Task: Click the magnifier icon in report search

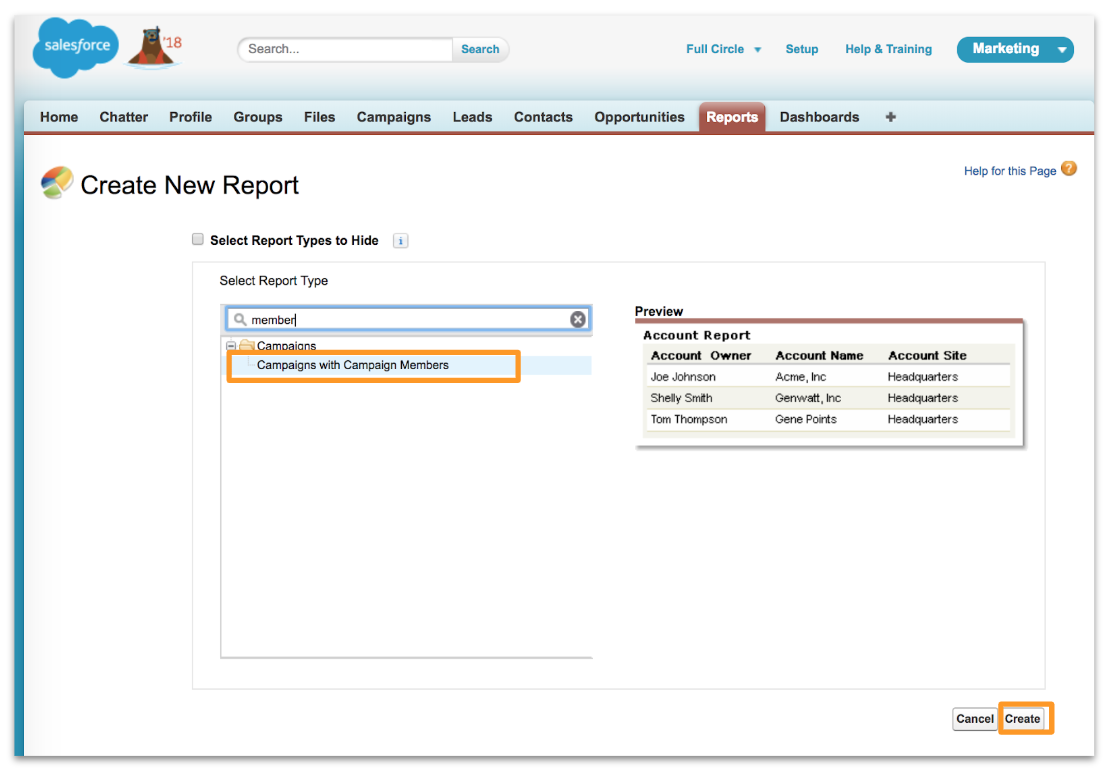Action: [x=240, y=319]
